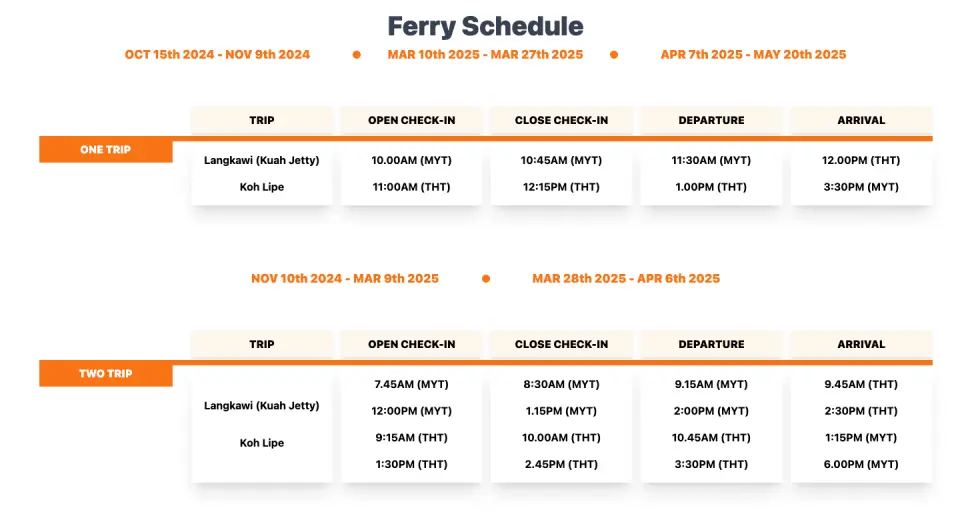Select Langkawi (Kuah Jetty) in the Two Trip table
960x512 pixels.
(262, 406)
